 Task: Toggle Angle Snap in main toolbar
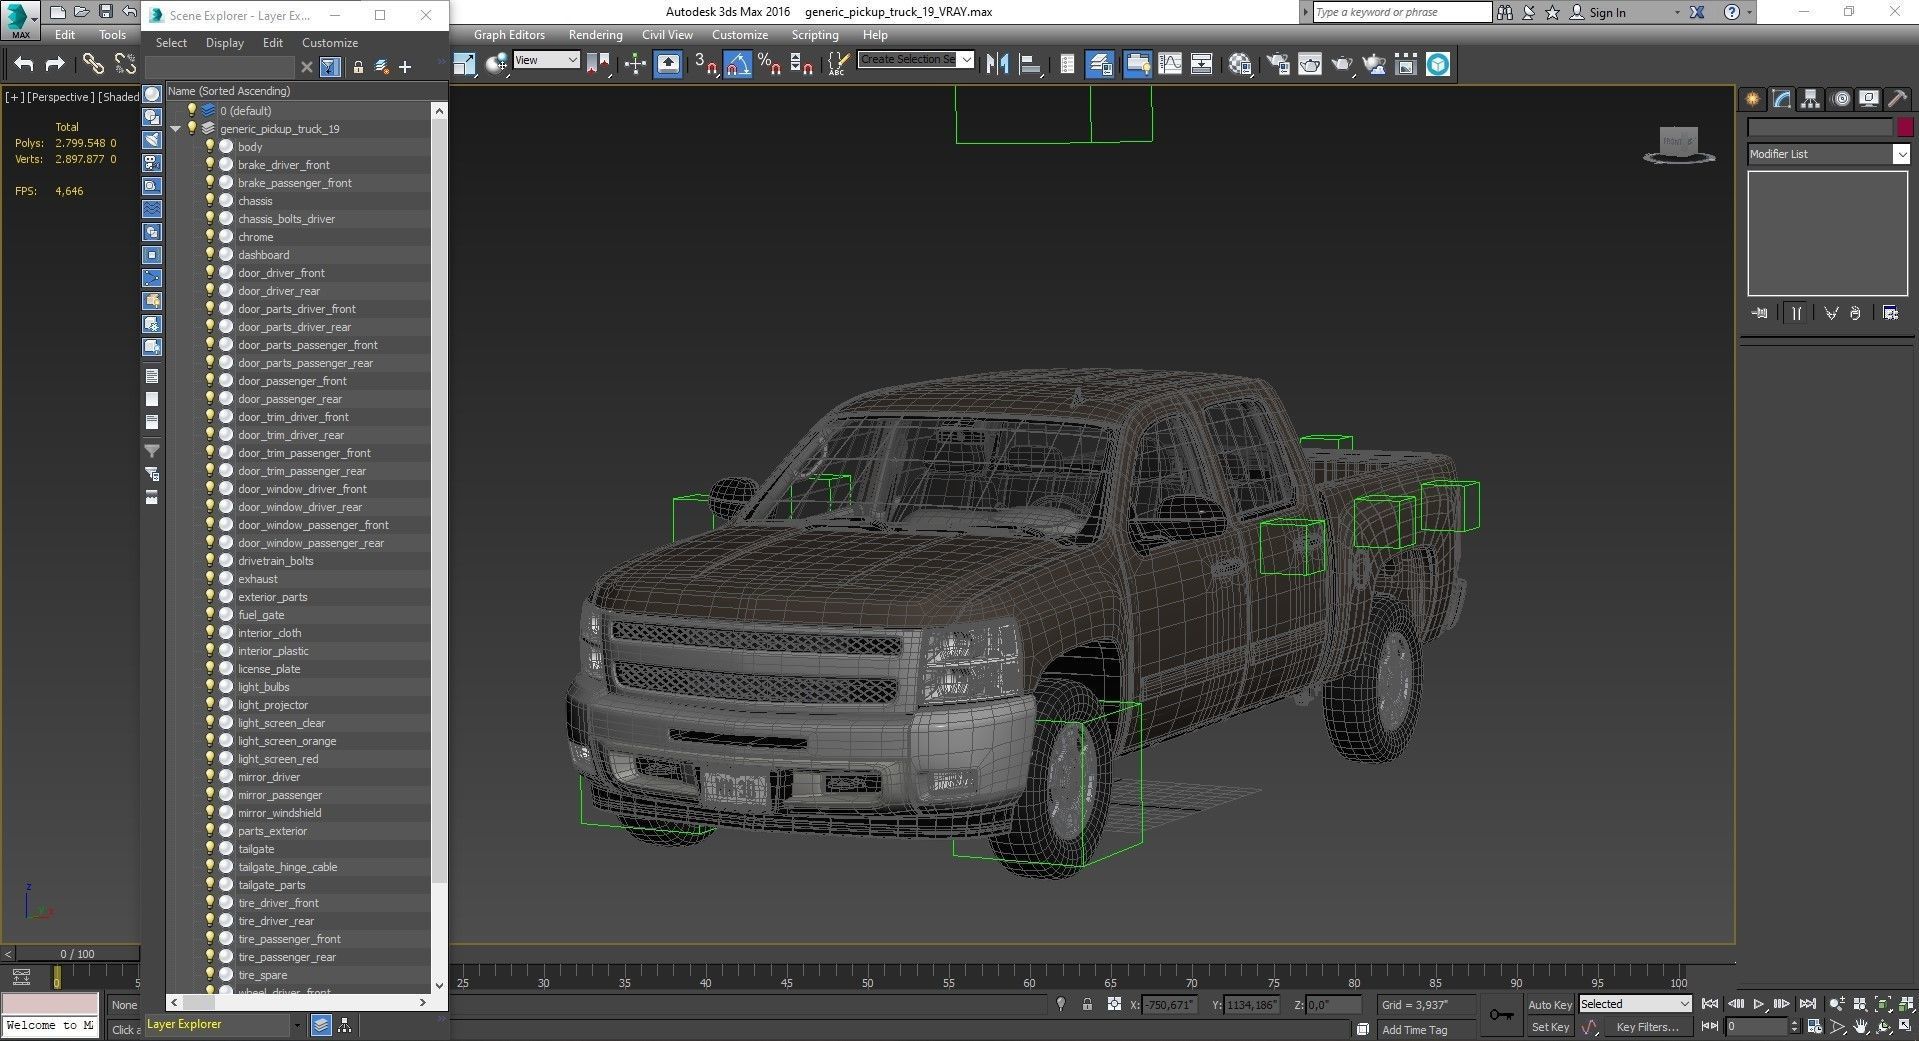737,64
